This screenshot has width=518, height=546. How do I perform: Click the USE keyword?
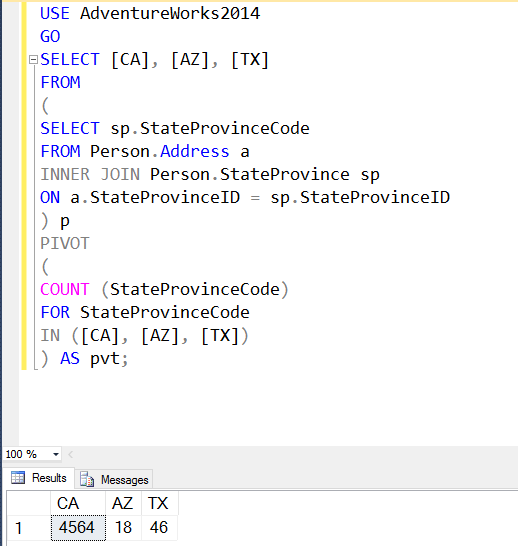[x=55, y=14]
